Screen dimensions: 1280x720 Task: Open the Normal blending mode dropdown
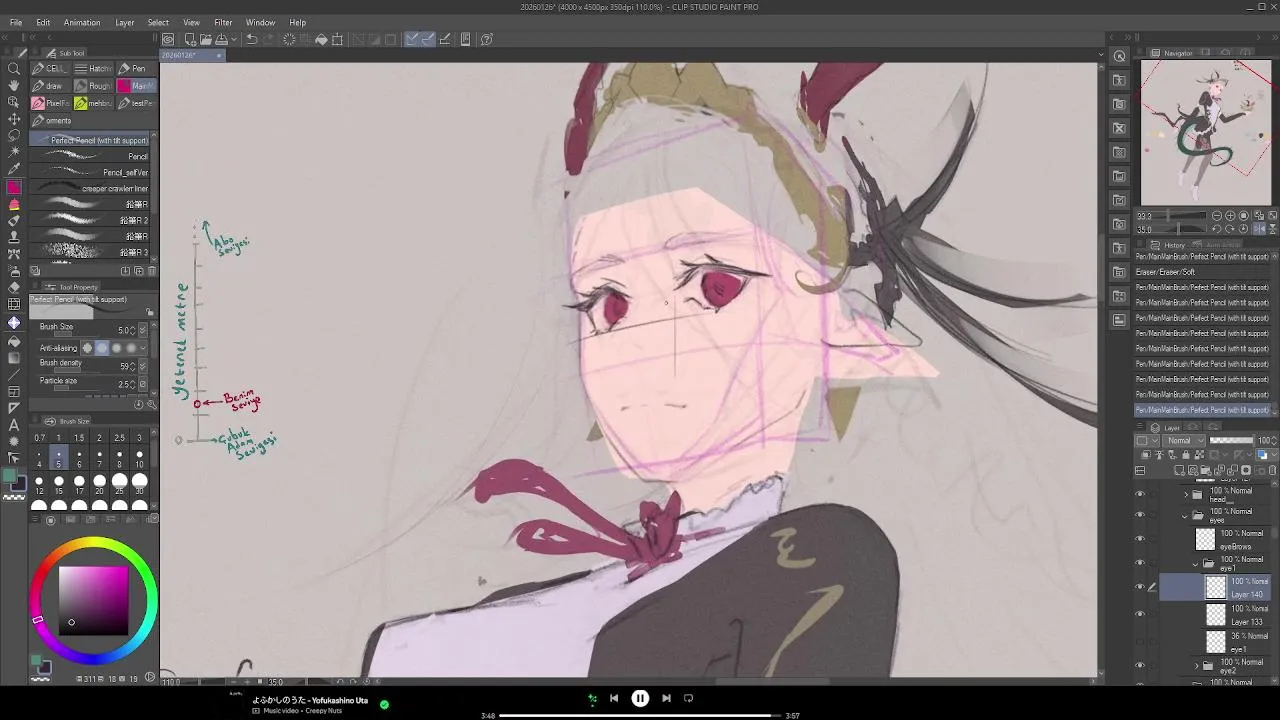(x=1186, y=440)
